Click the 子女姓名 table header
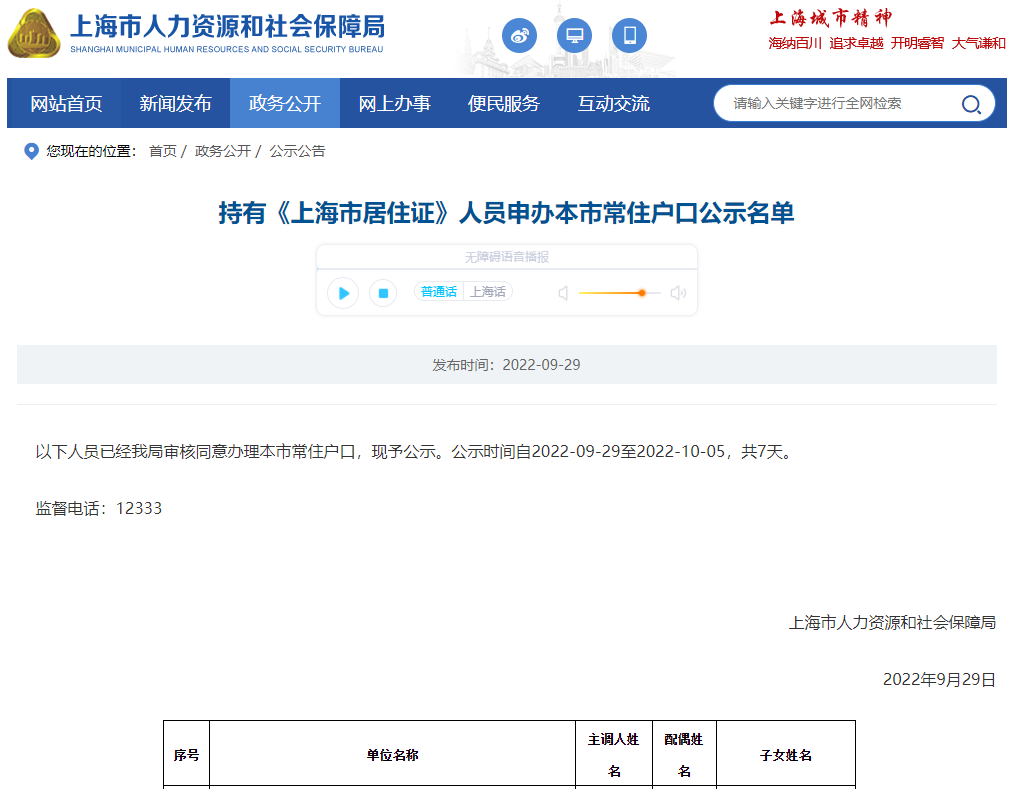This screenshot has width=1013, height=789. (786, 755)
